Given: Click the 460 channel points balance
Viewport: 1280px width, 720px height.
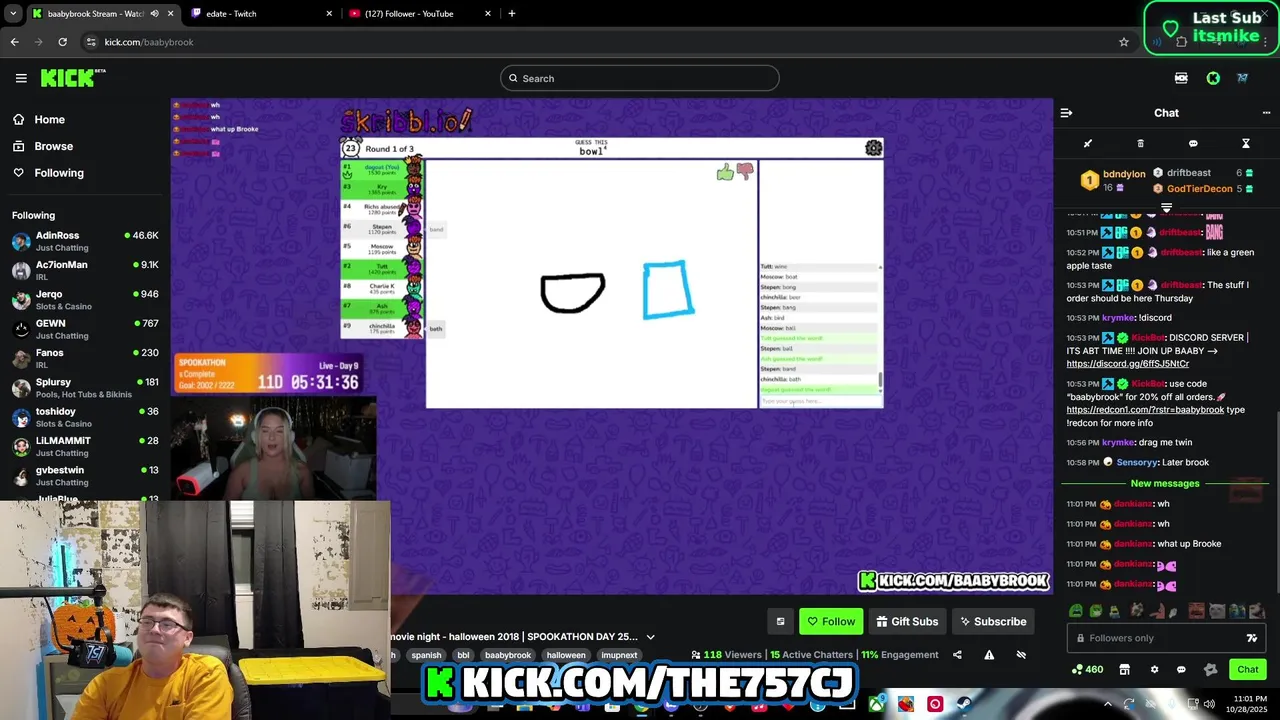Looking at the screenshot, I should click(x=1087, y=670).
